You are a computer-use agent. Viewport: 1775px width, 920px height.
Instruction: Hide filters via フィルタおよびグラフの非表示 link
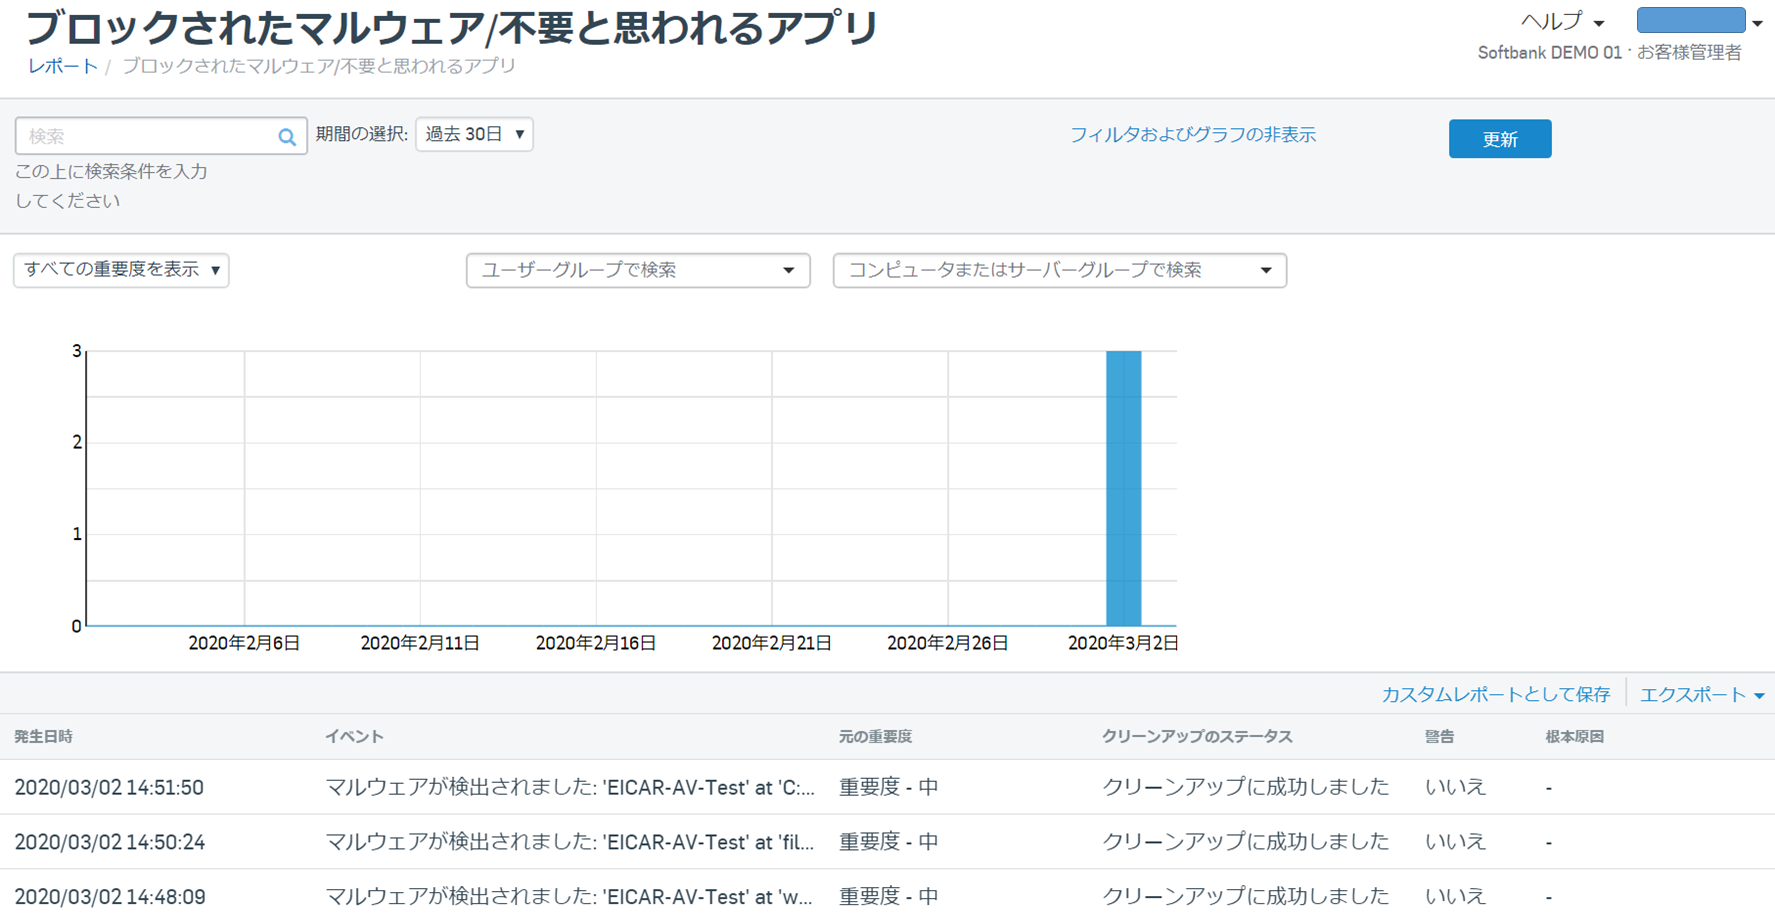tap(1192, 135)
